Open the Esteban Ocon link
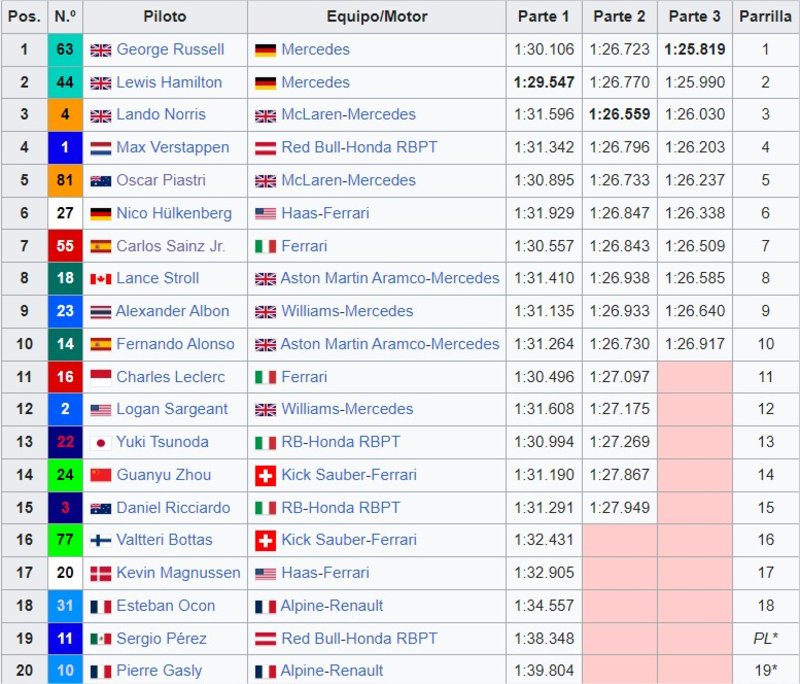 pos(165,605)
